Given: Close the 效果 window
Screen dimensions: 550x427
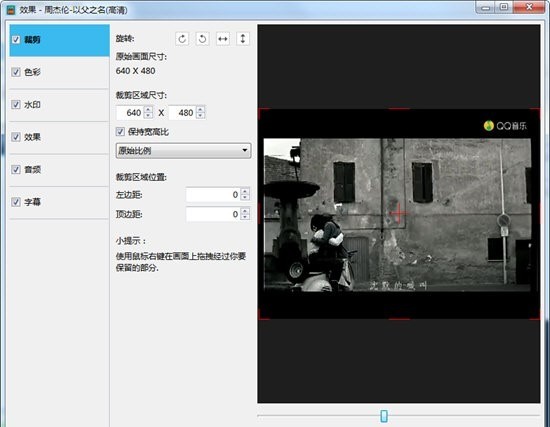Looking at the screenshot, I should pos(530,7).
